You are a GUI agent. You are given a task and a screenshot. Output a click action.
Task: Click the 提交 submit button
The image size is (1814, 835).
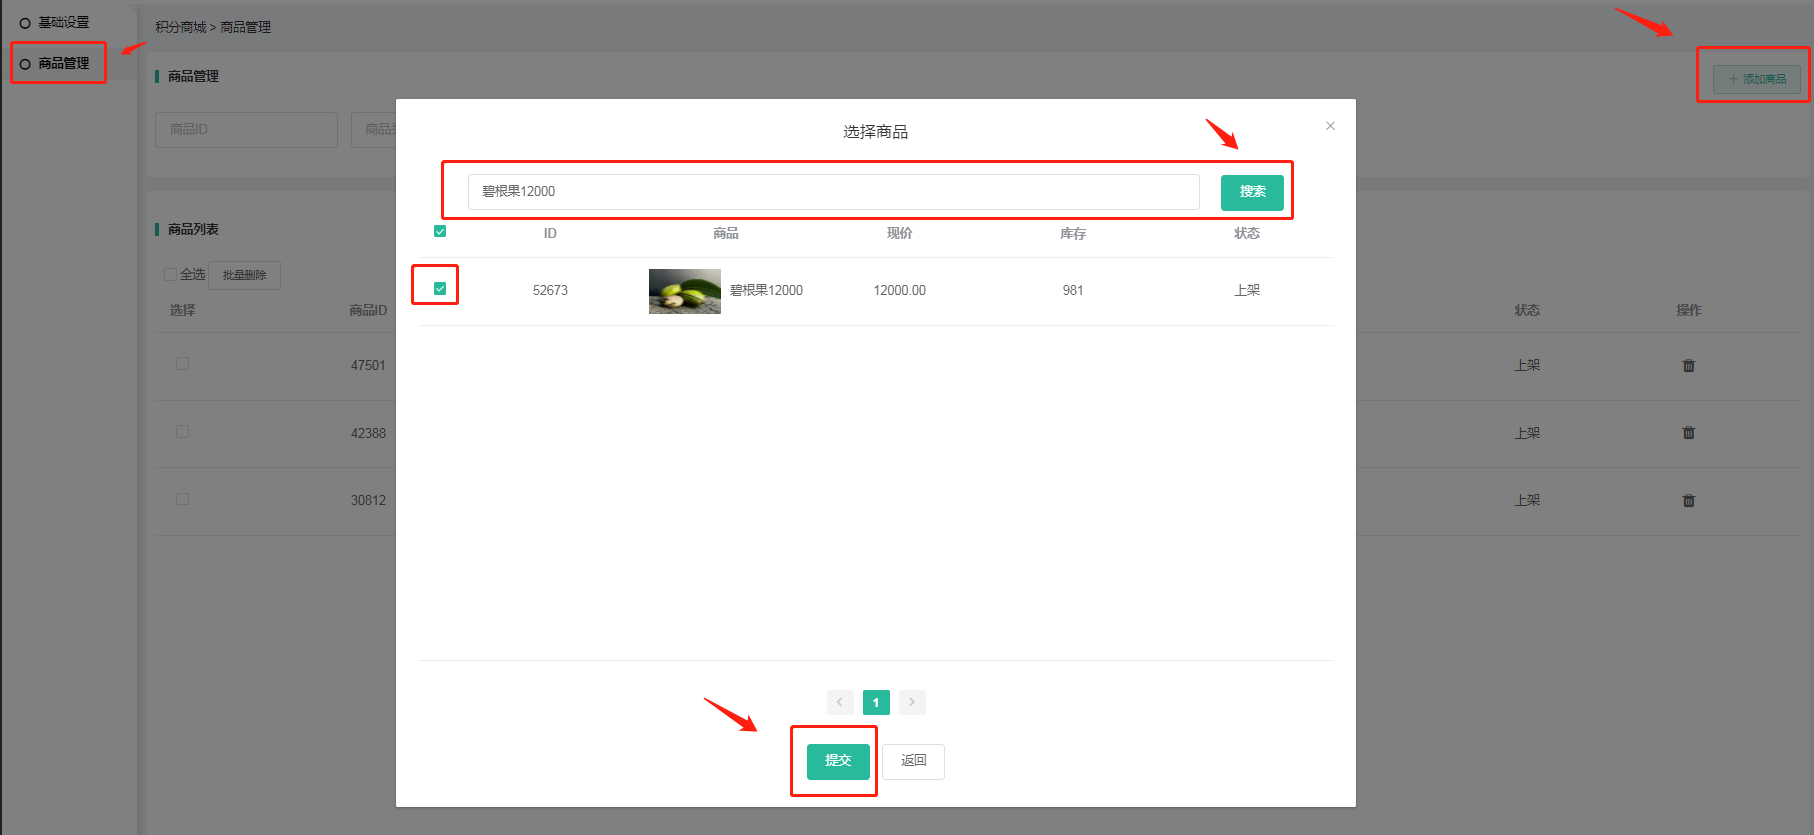837,761
